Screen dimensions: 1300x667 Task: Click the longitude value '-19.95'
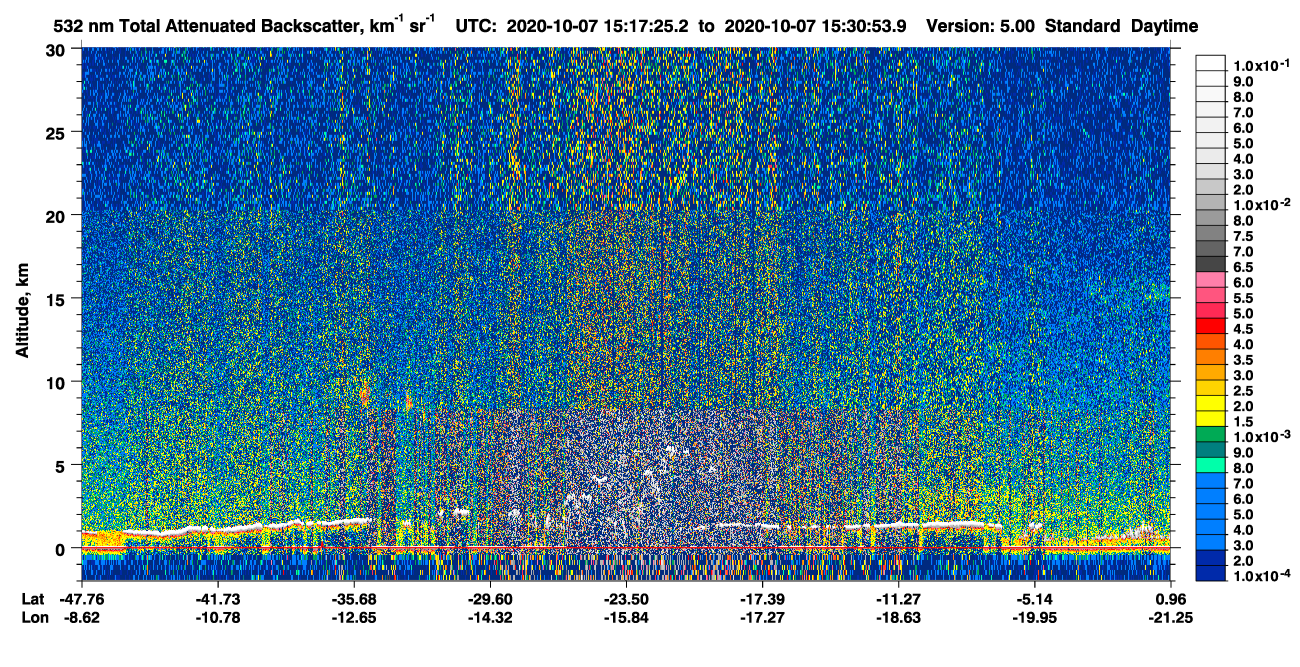click(1034, 617)
